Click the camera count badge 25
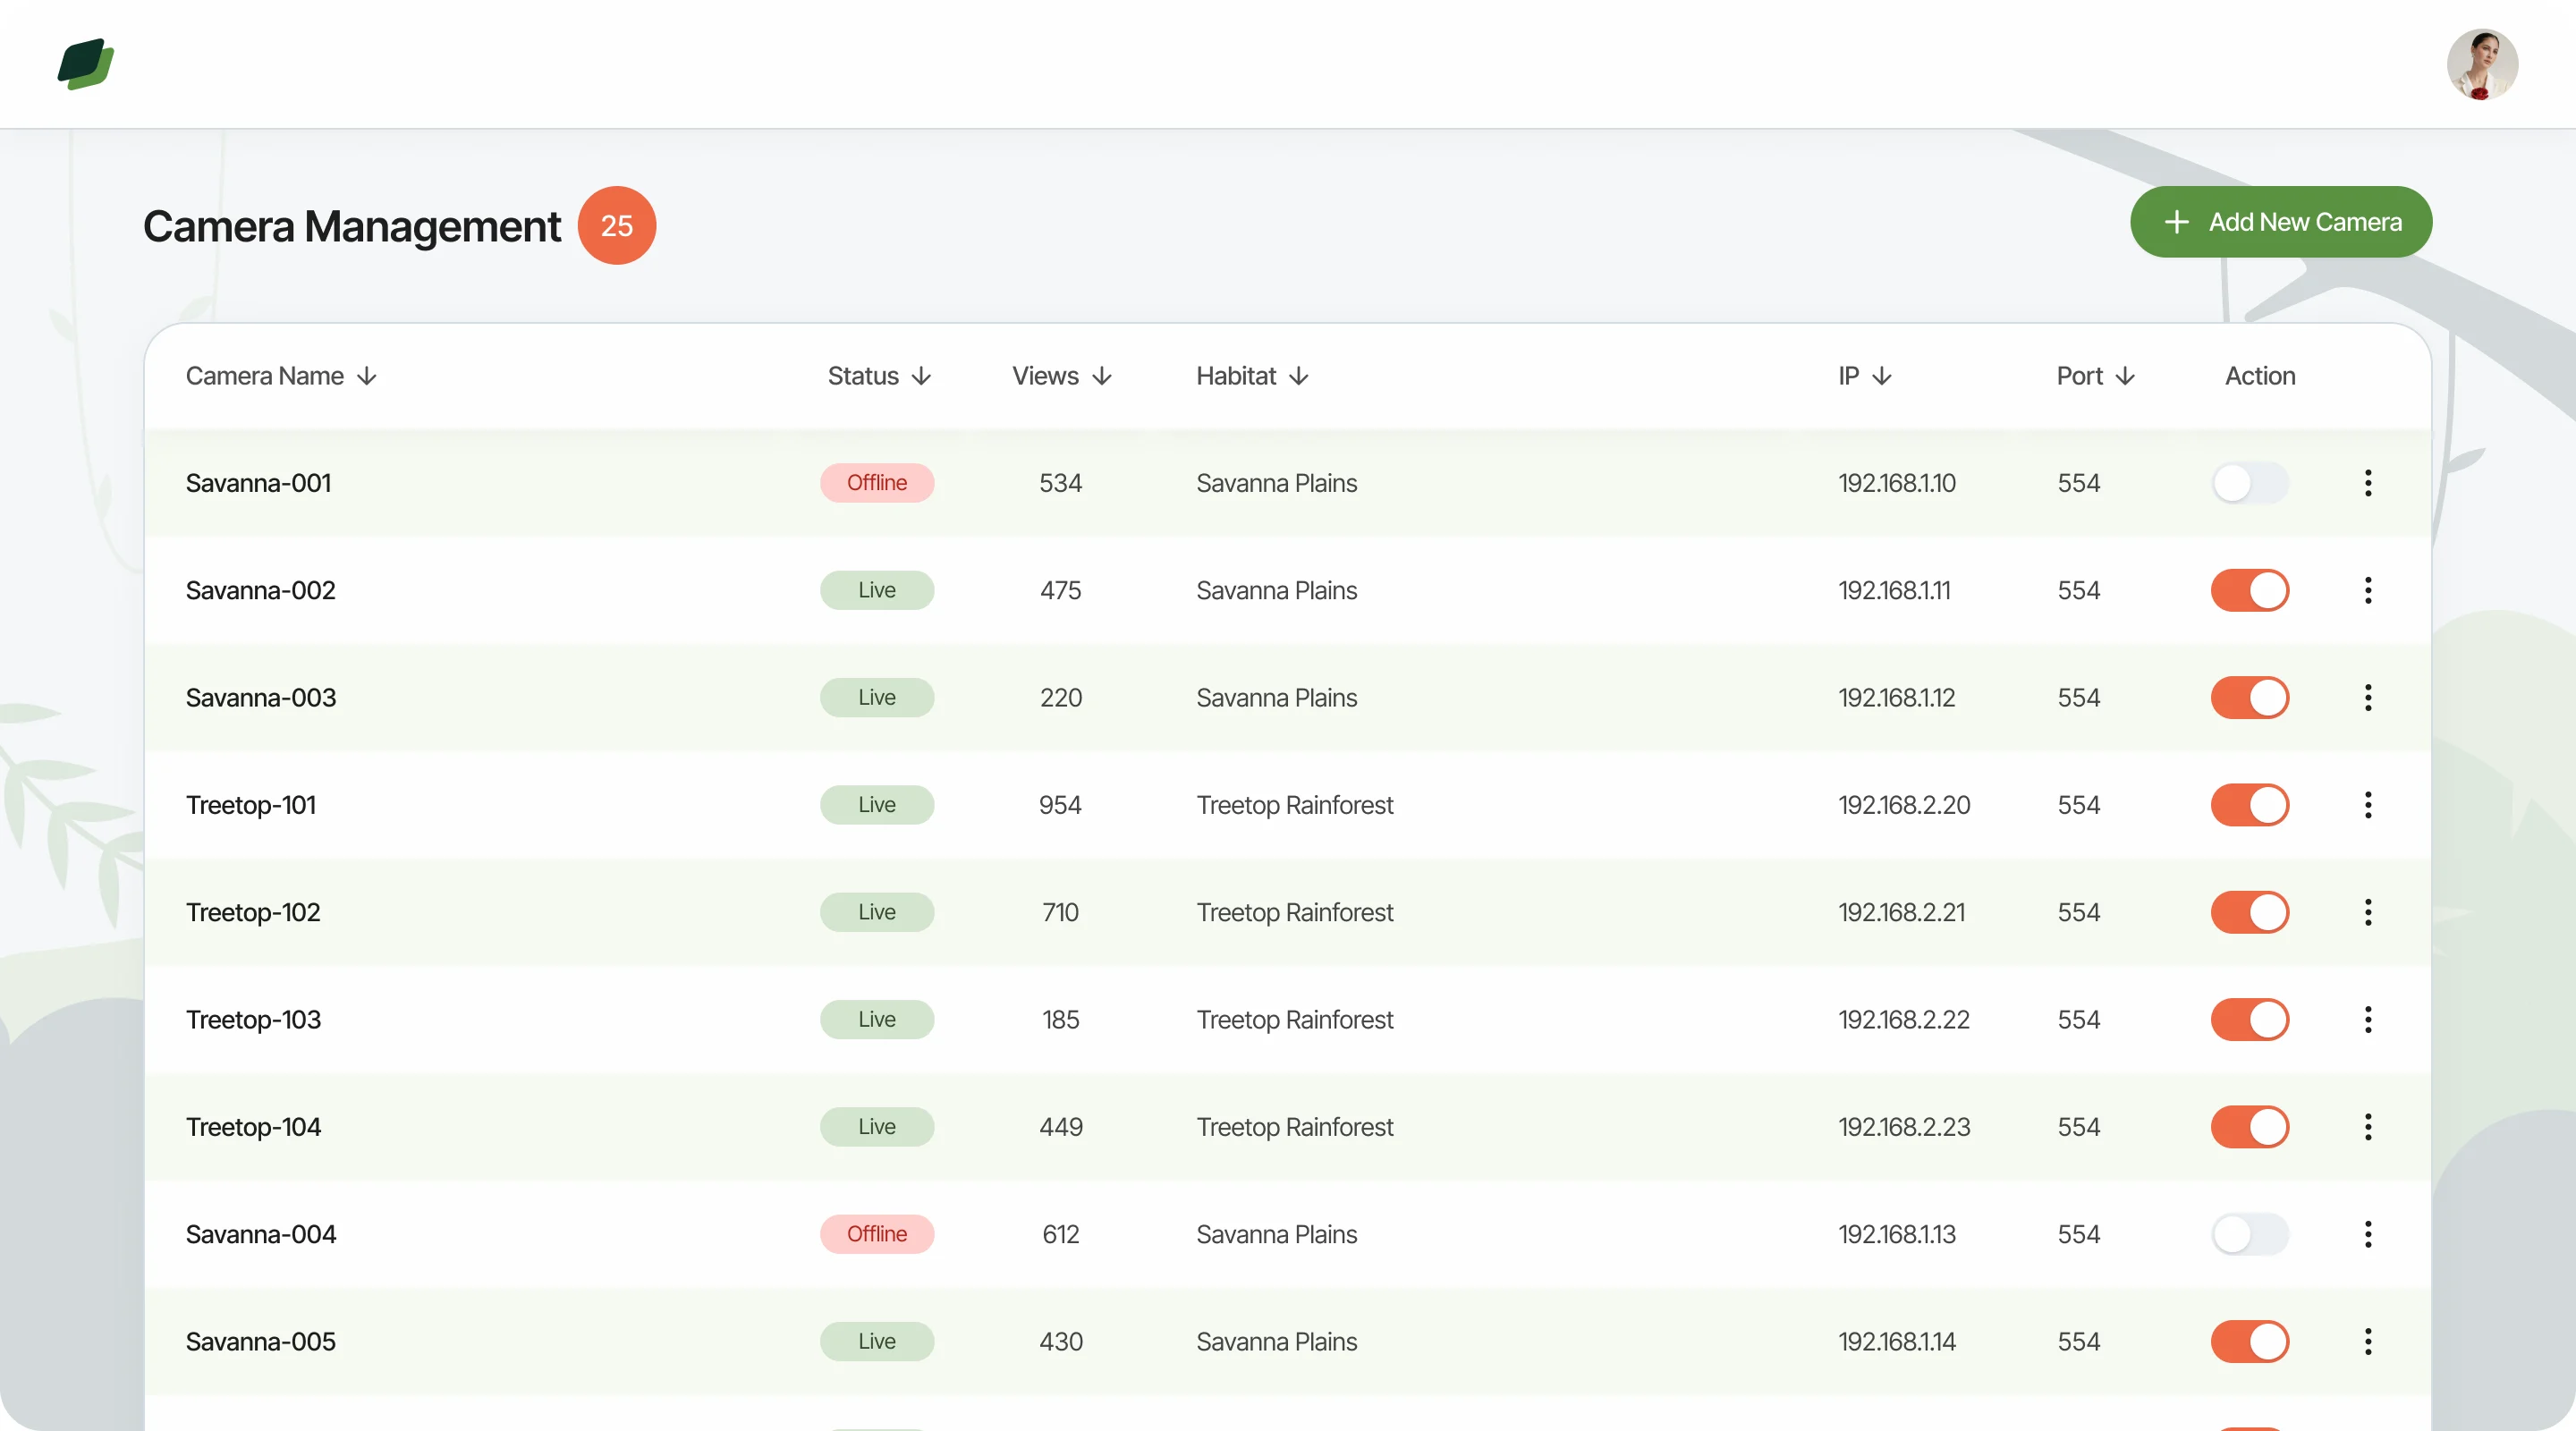2576x1431 pixels. 617,226
